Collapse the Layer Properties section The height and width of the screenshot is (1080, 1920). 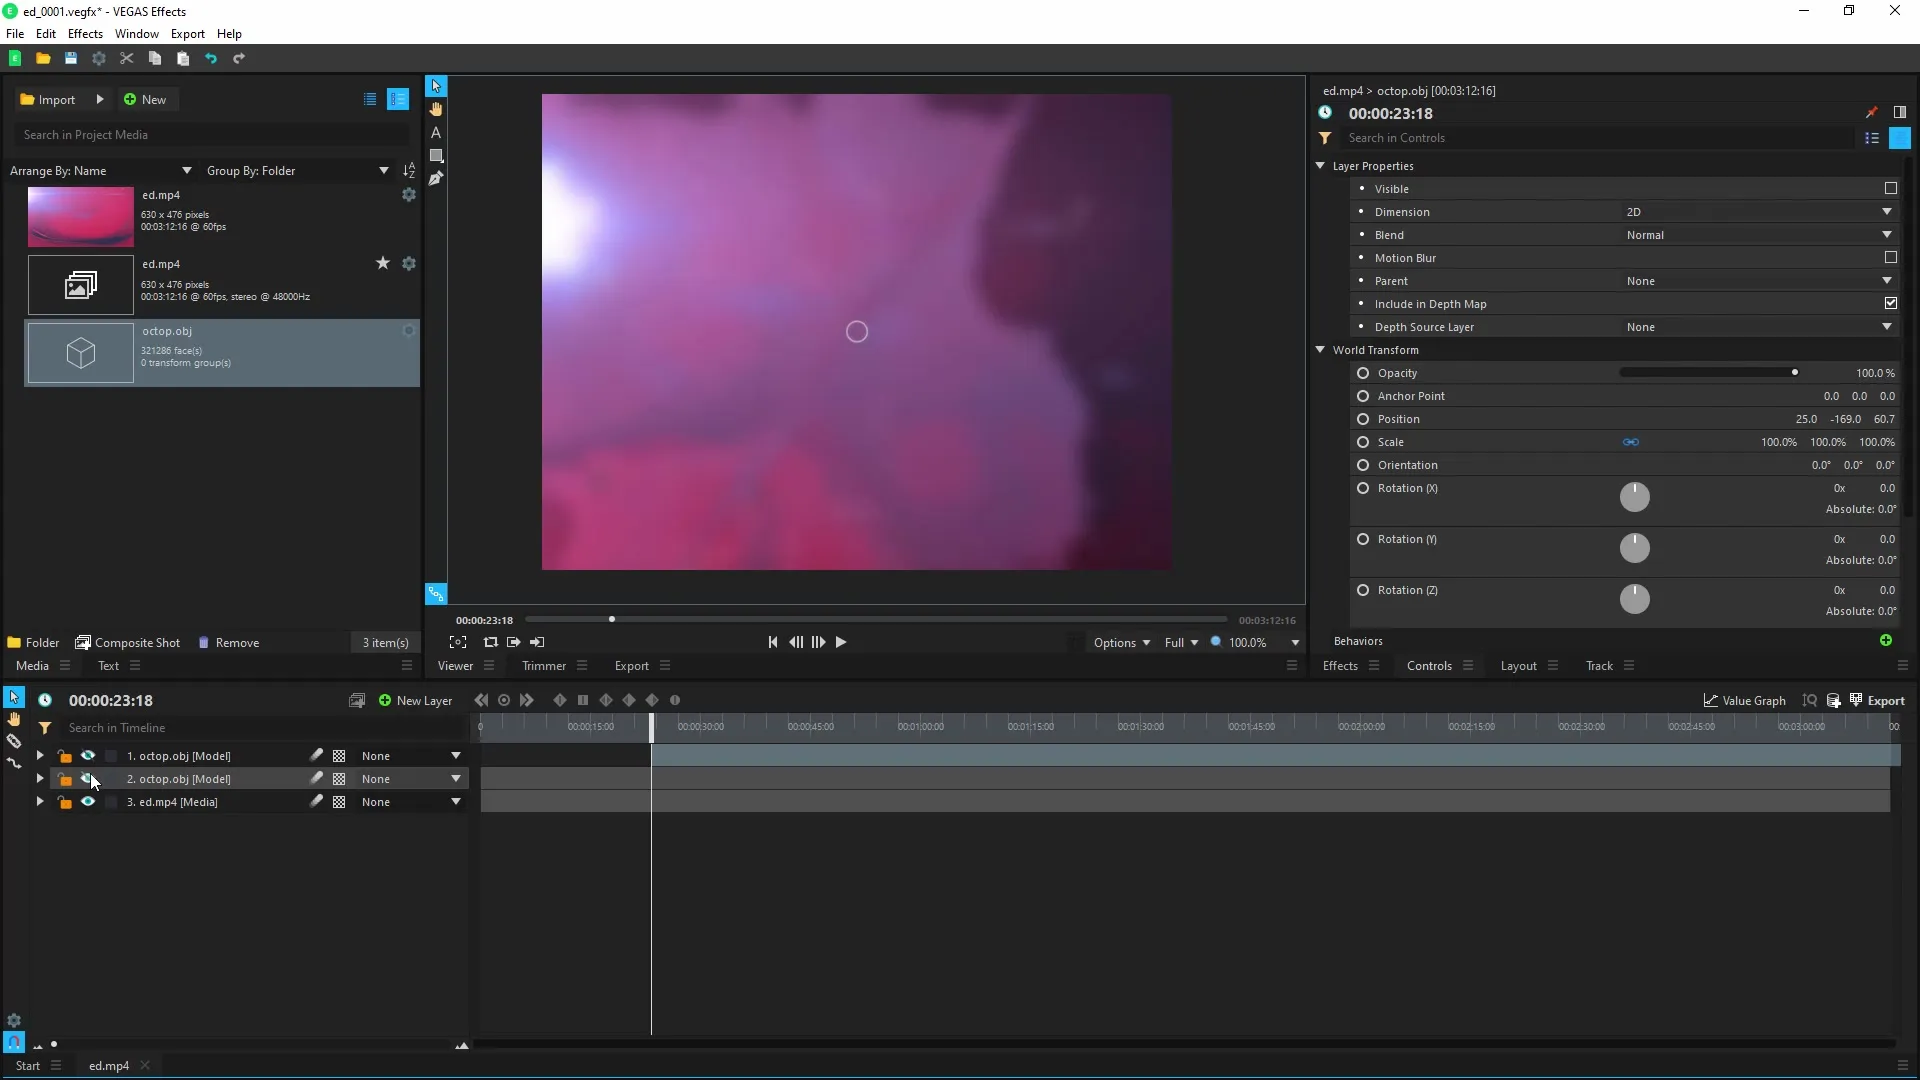1320,166
